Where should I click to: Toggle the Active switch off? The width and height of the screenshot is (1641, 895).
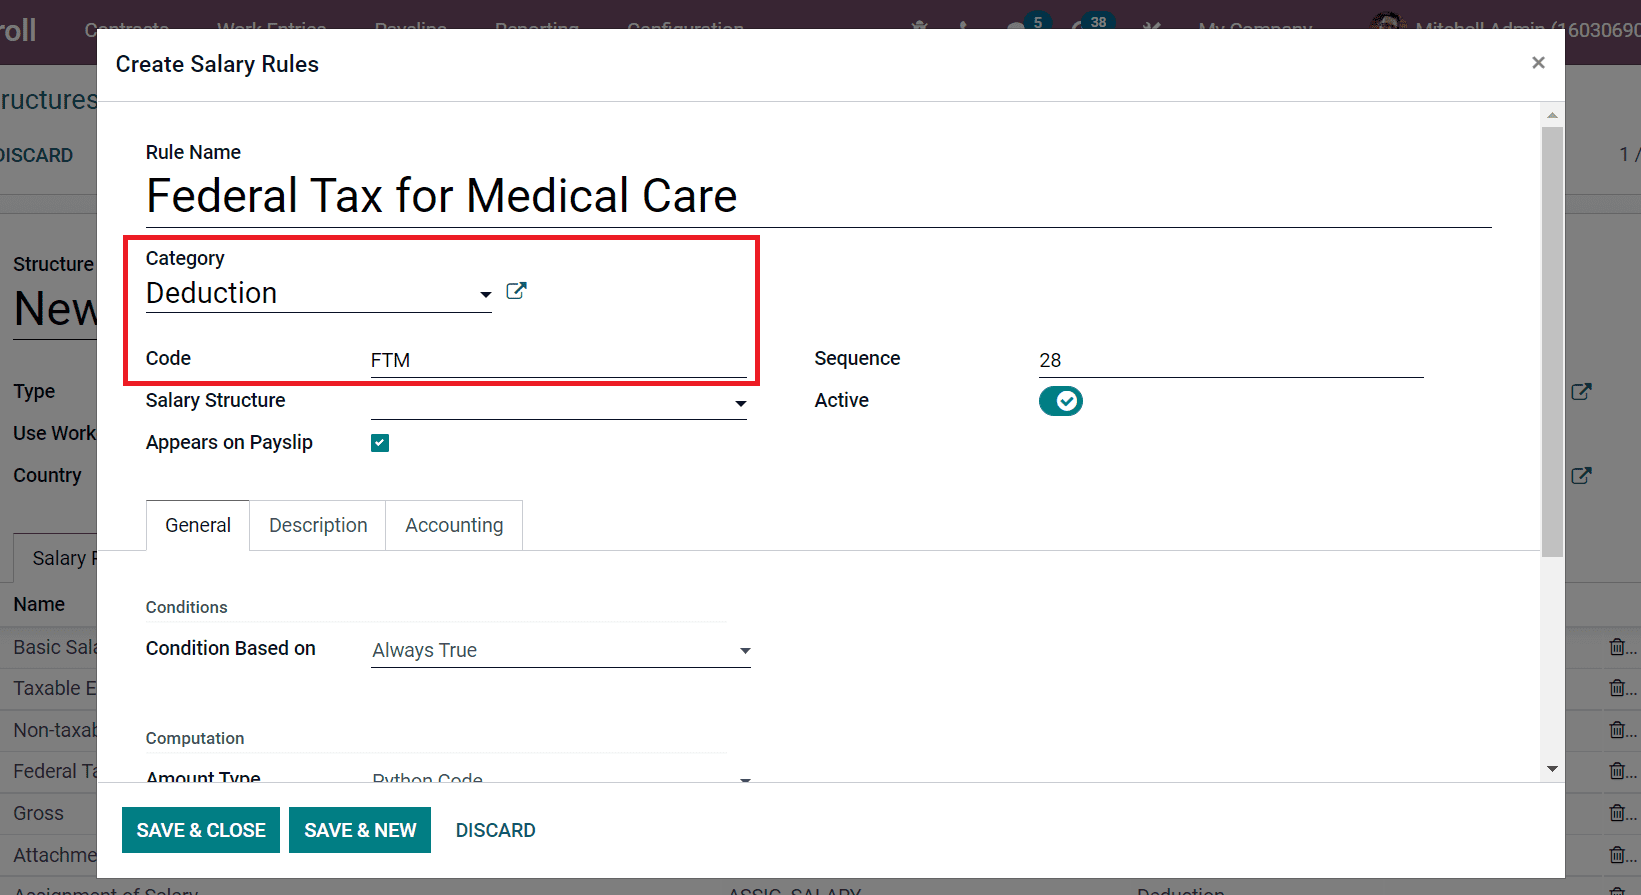(1060, 401)
